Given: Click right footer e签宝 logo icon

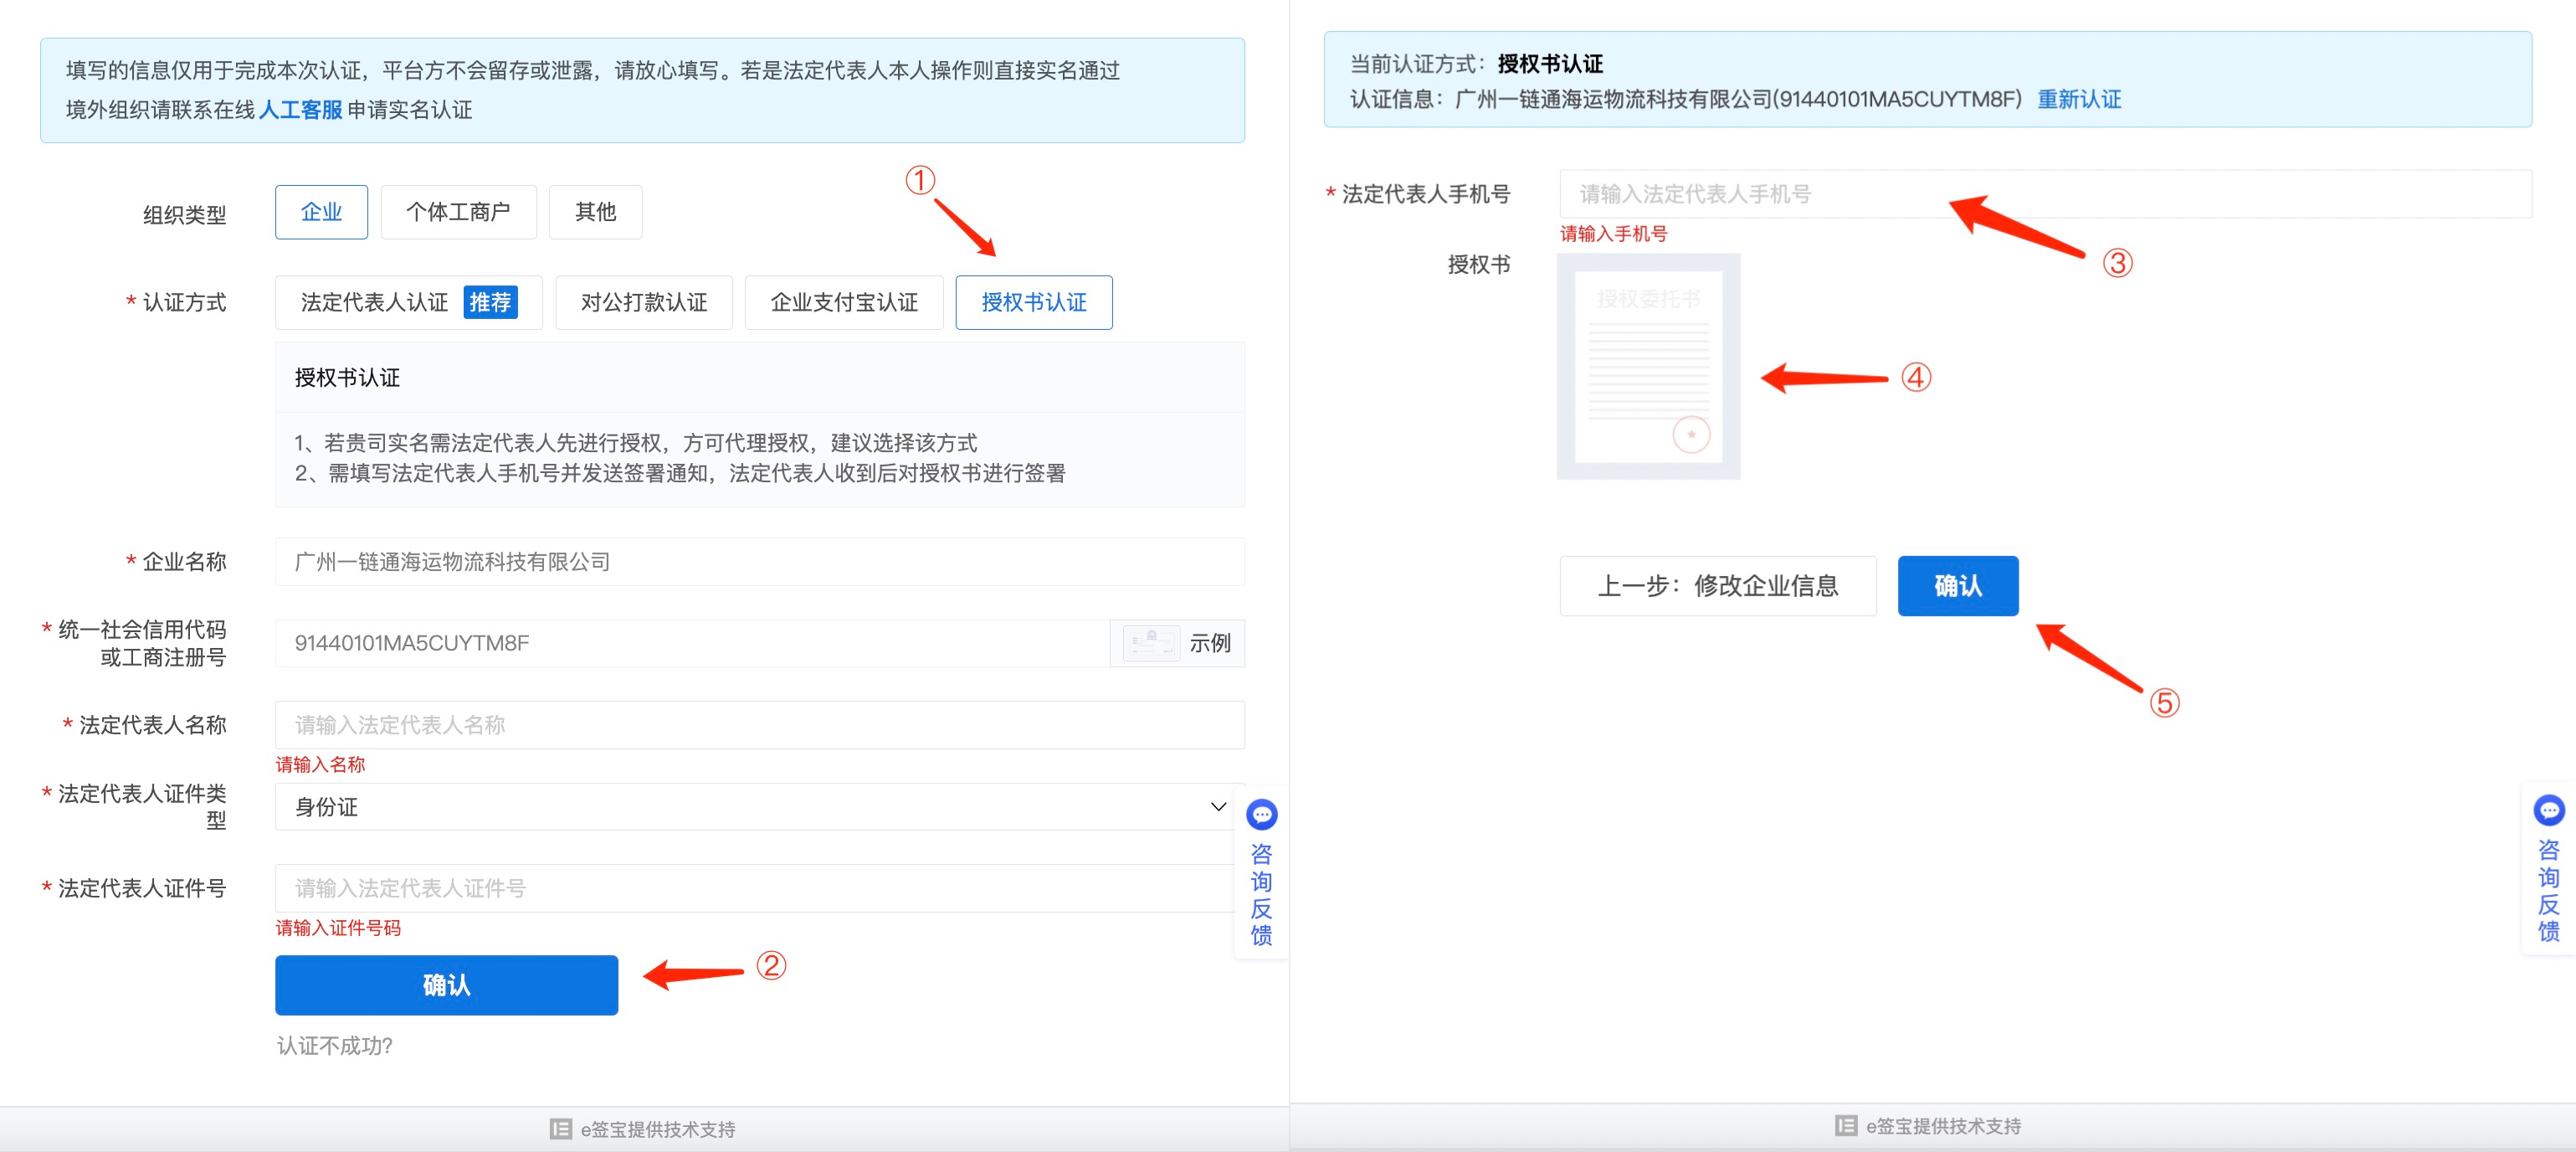Looking at the screenshot, I should point(1846,1126).
